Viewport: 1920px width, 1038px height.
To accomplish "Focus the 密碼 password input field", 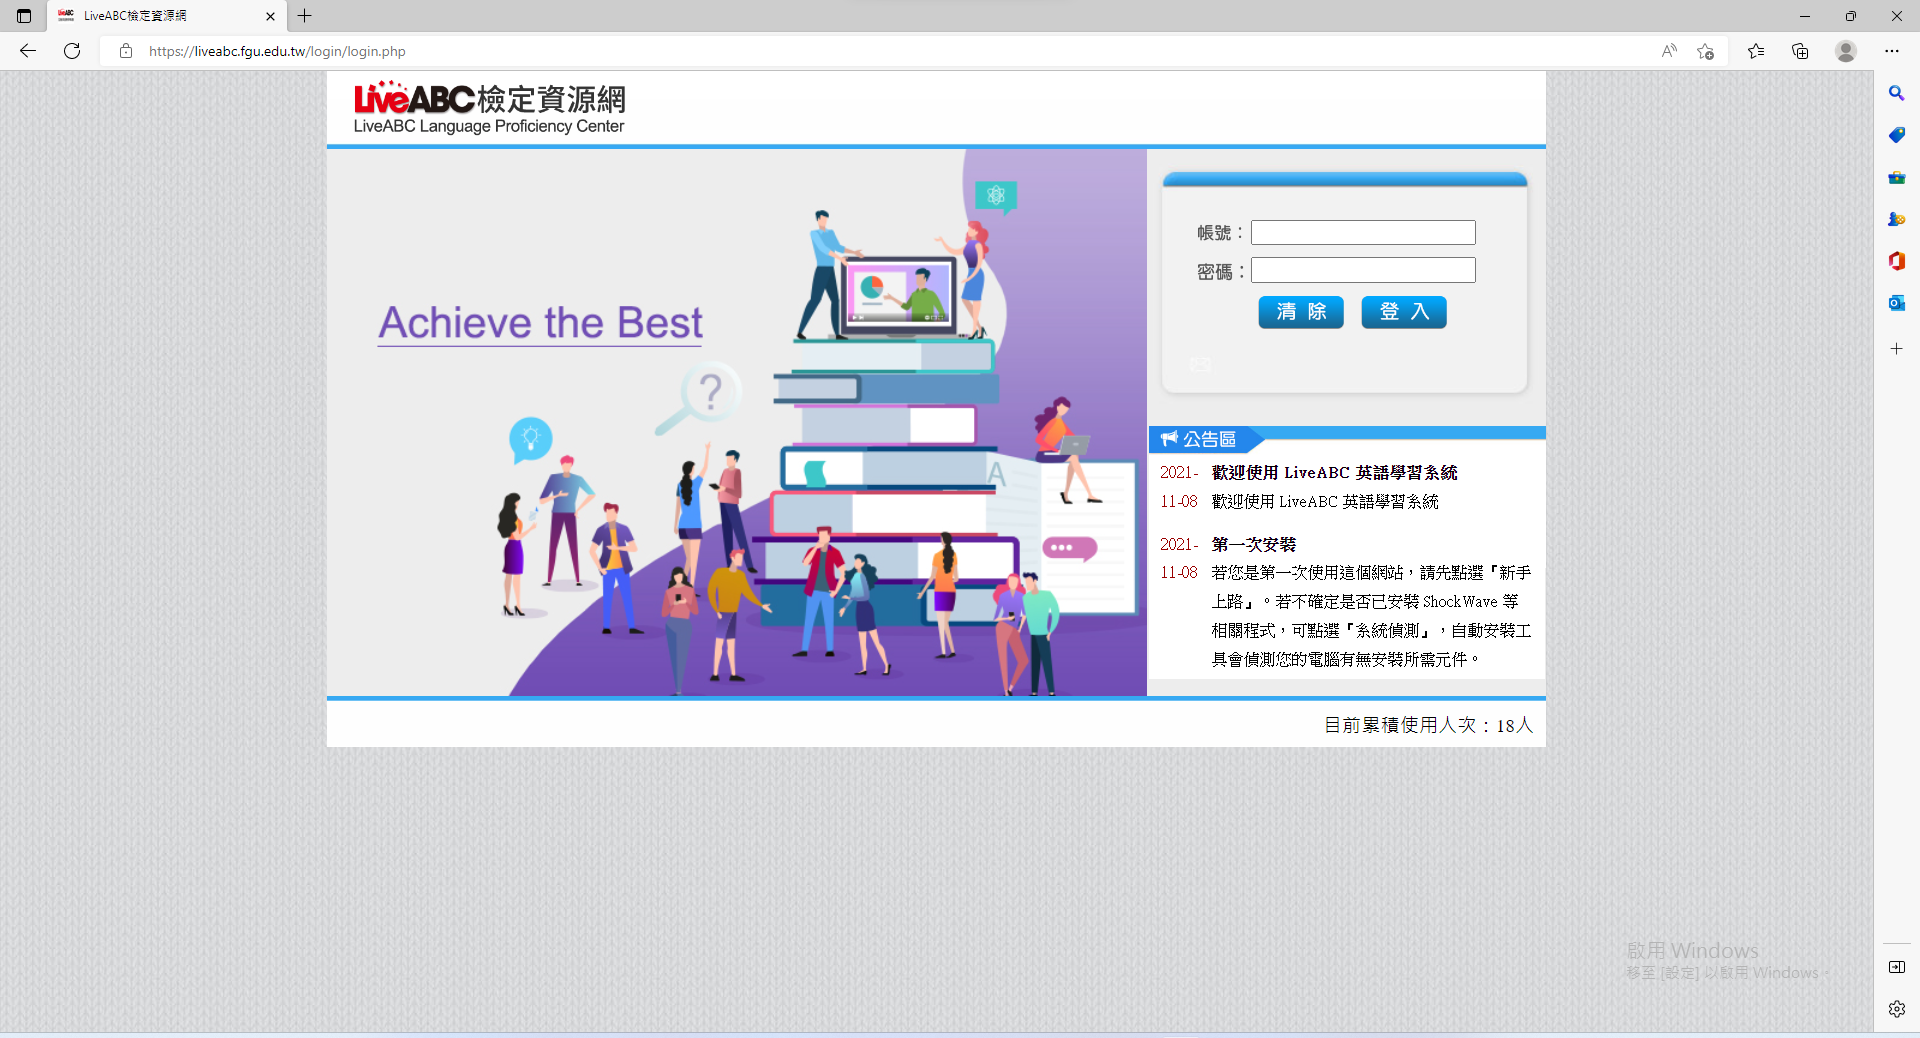I will point(1363,270).
